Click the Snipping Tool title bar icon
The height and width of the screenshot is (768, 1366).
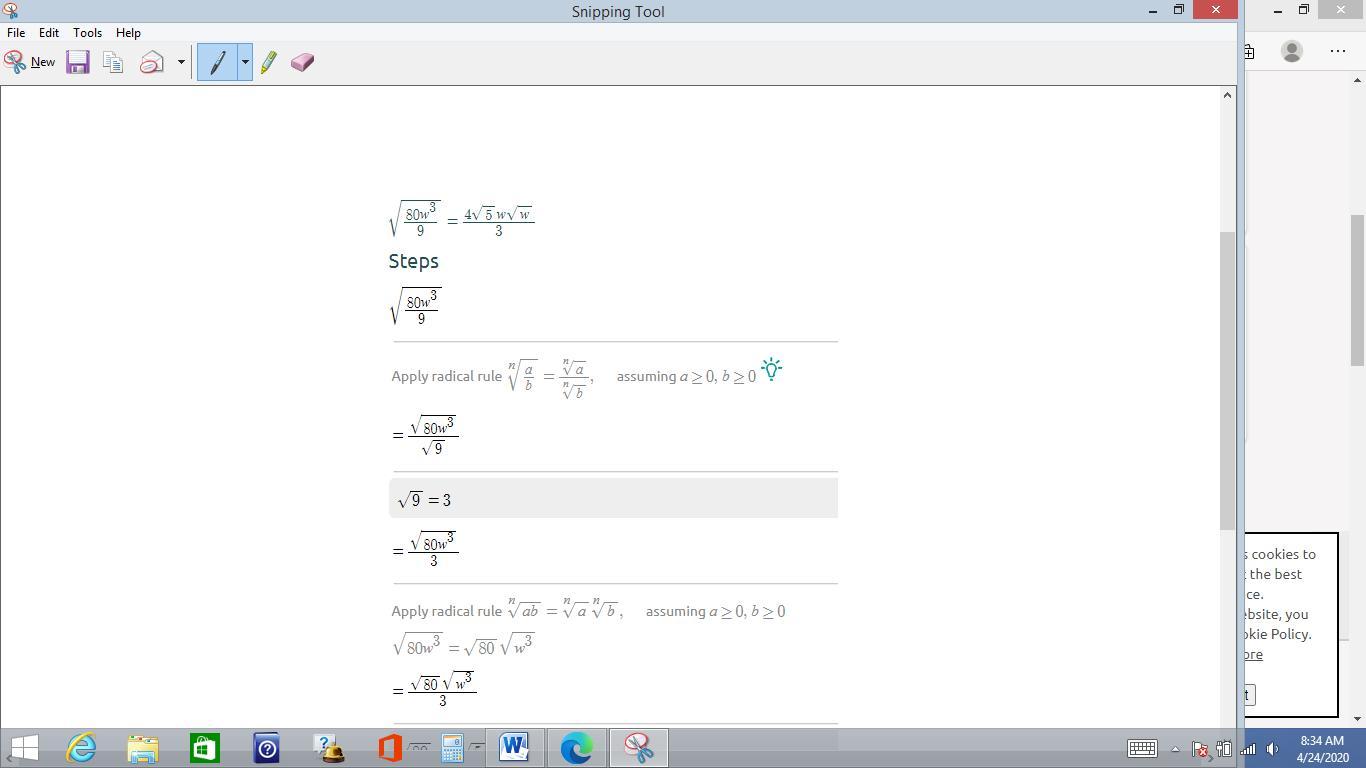pos(10,10)
